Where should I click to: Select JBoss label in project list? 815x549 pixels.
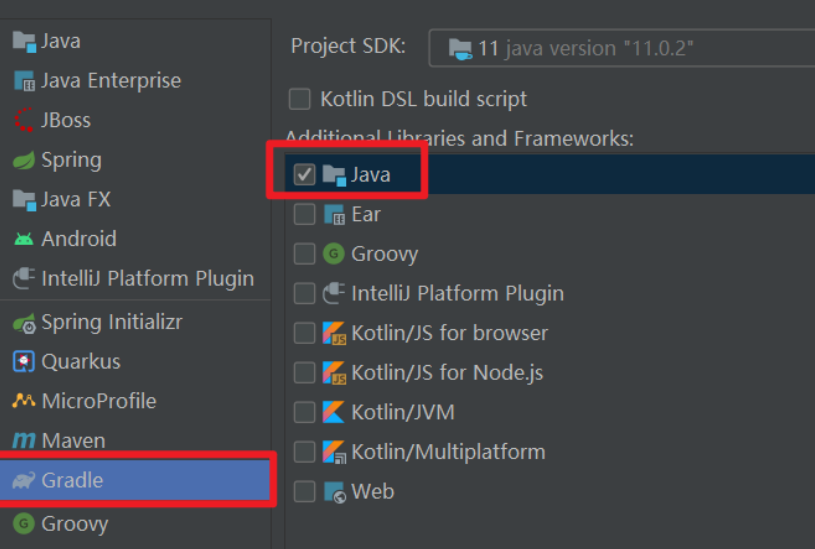coord(66,120)
